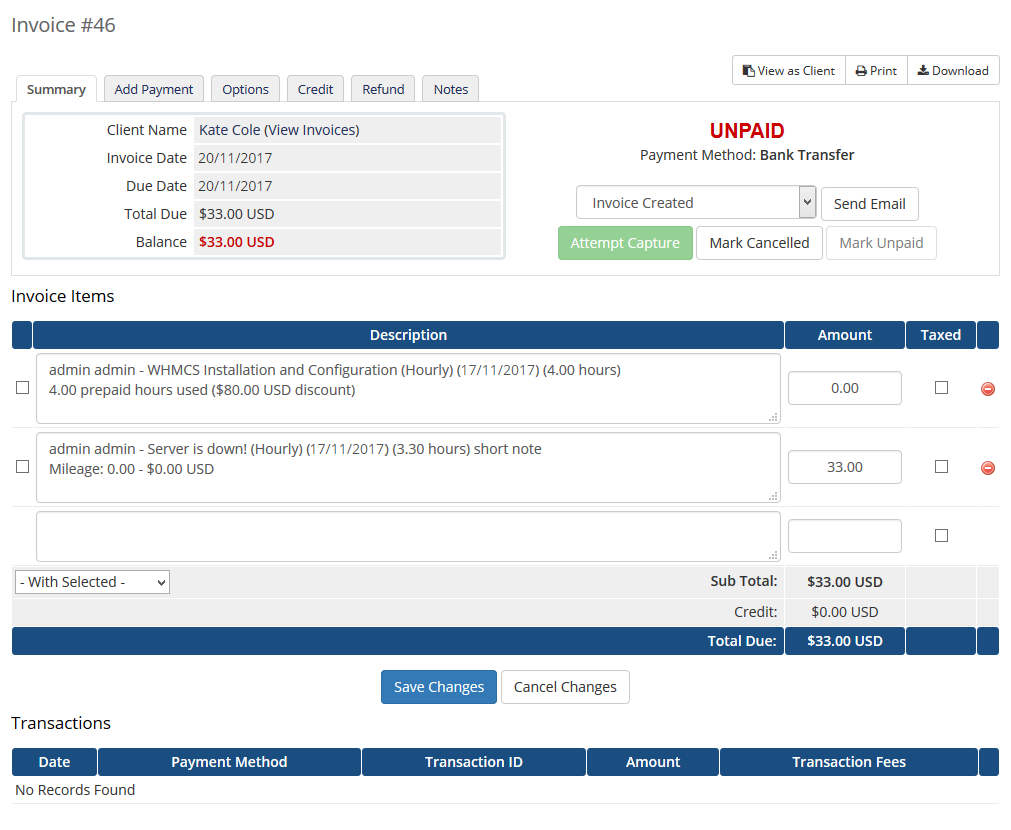Click Cancel Changes button
Screen dimensions: 1011x830
coord(565,687)
